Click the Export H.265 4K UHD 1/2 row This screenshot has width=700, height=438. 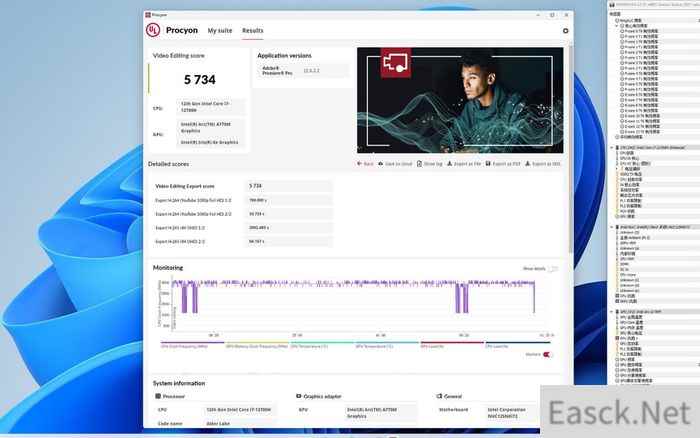coord(242,228)
